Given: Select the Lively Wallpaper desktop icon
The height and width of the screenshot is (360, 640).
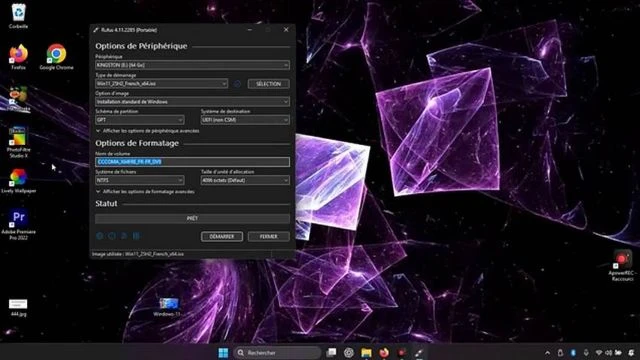Looking at the screenshot, I should click(x=18, y=180).
